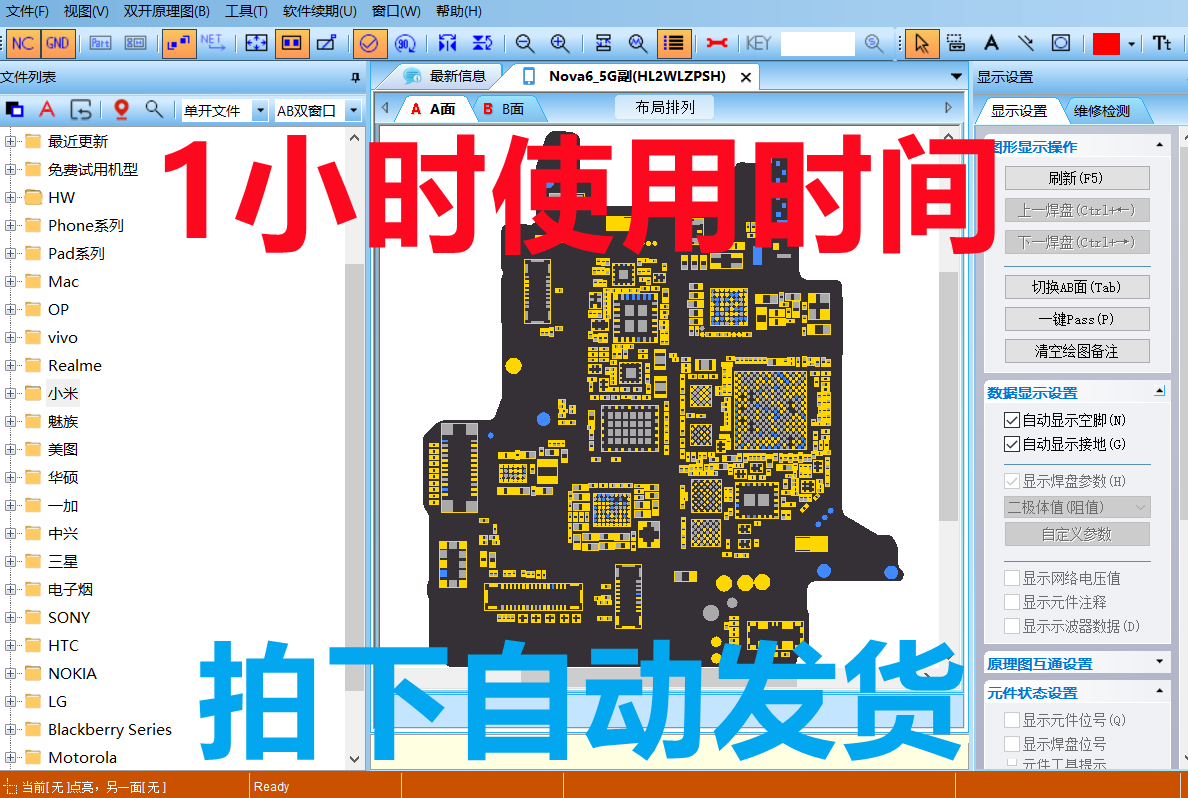Image resolution: width=1188 pixels, height=798 pixels.
Task: Select the NC icon in the toolbar
Action: 22,43
